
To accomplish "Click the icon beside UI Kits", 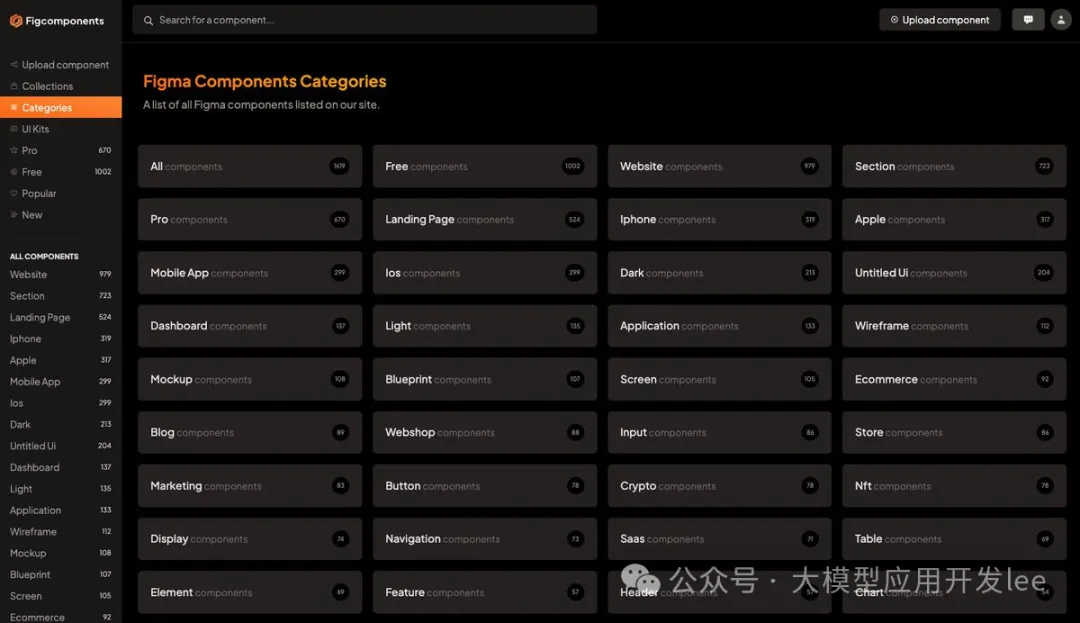I will [14, 129].
